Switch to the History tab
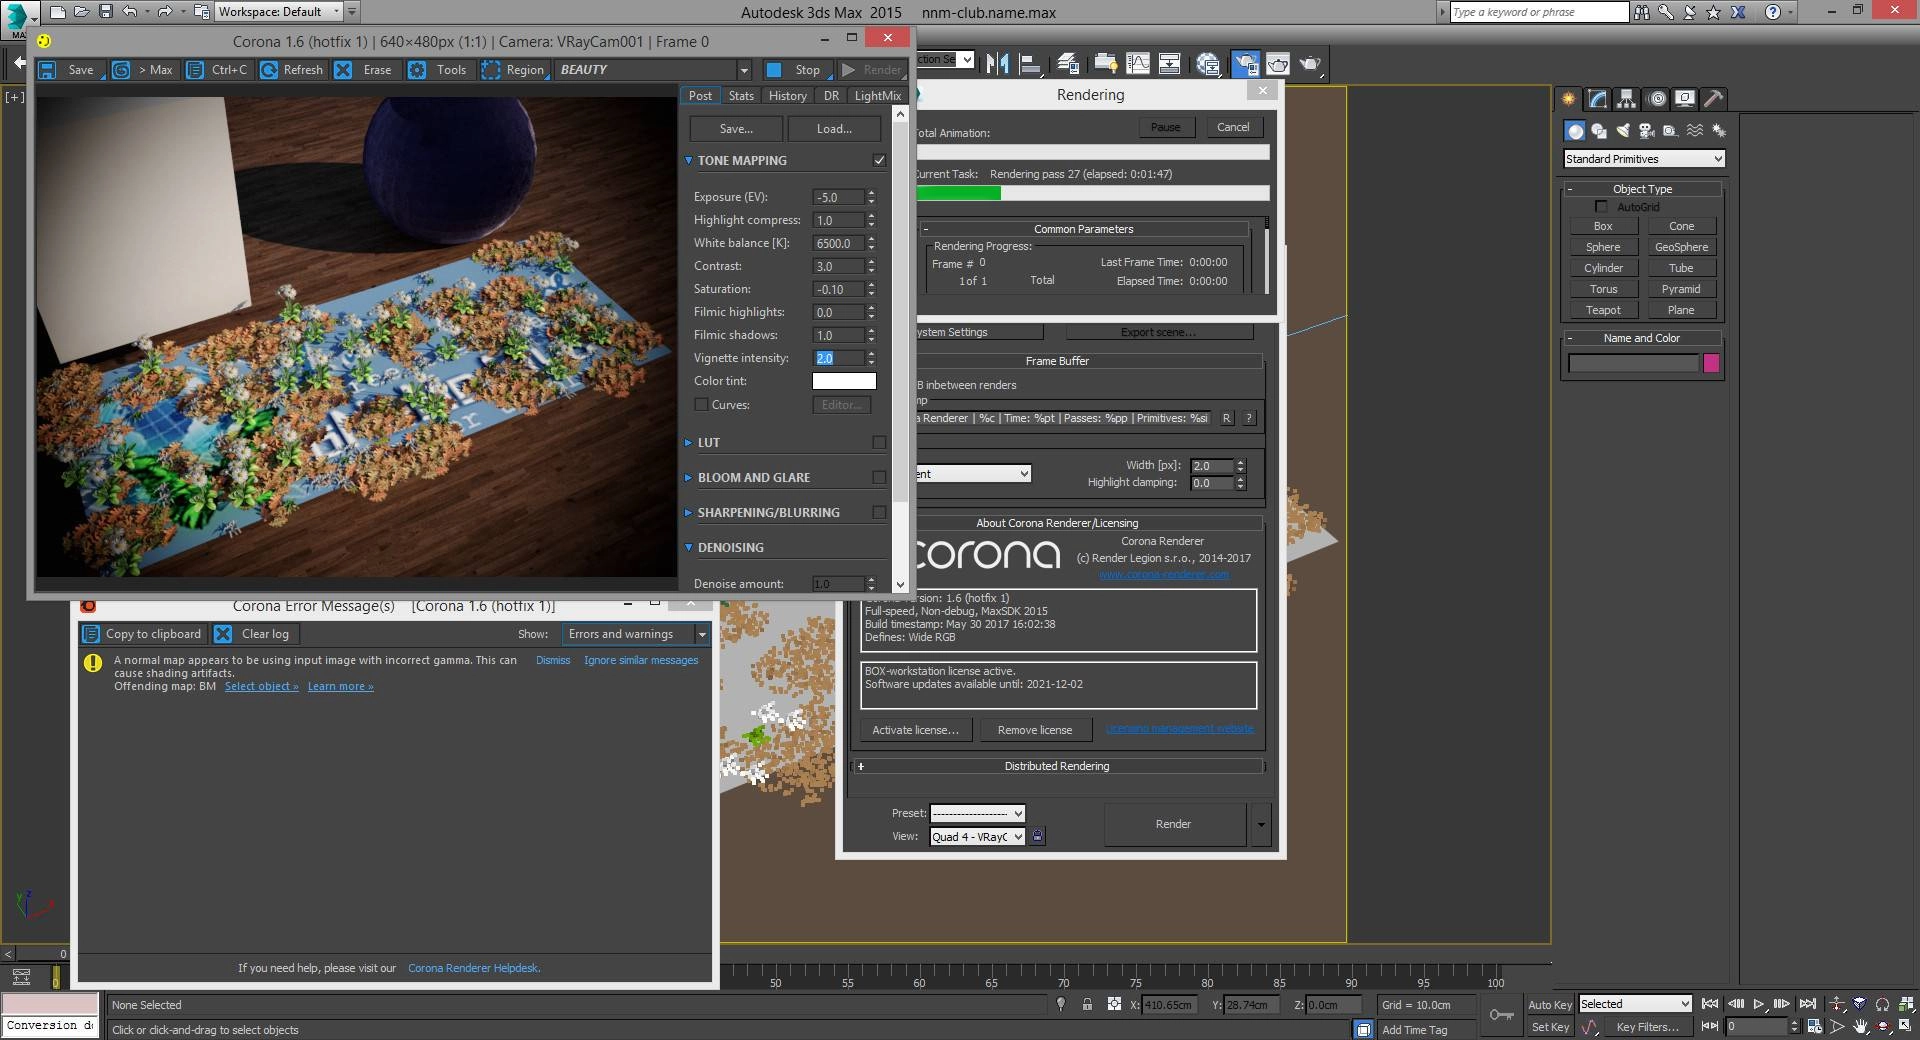The width and height of the screenshot is (1920, 1040). pyautogui.click(x=787, y=96)
